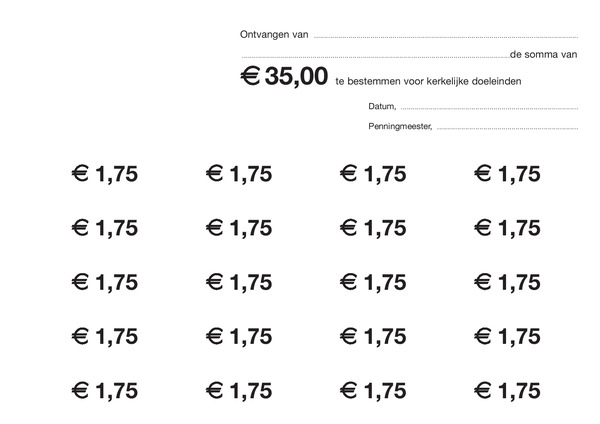The width and height of the screenshot is (600, 424).
Task: Click the € 1,75 coupon in second row, fourth column
Action: (507, 228)
